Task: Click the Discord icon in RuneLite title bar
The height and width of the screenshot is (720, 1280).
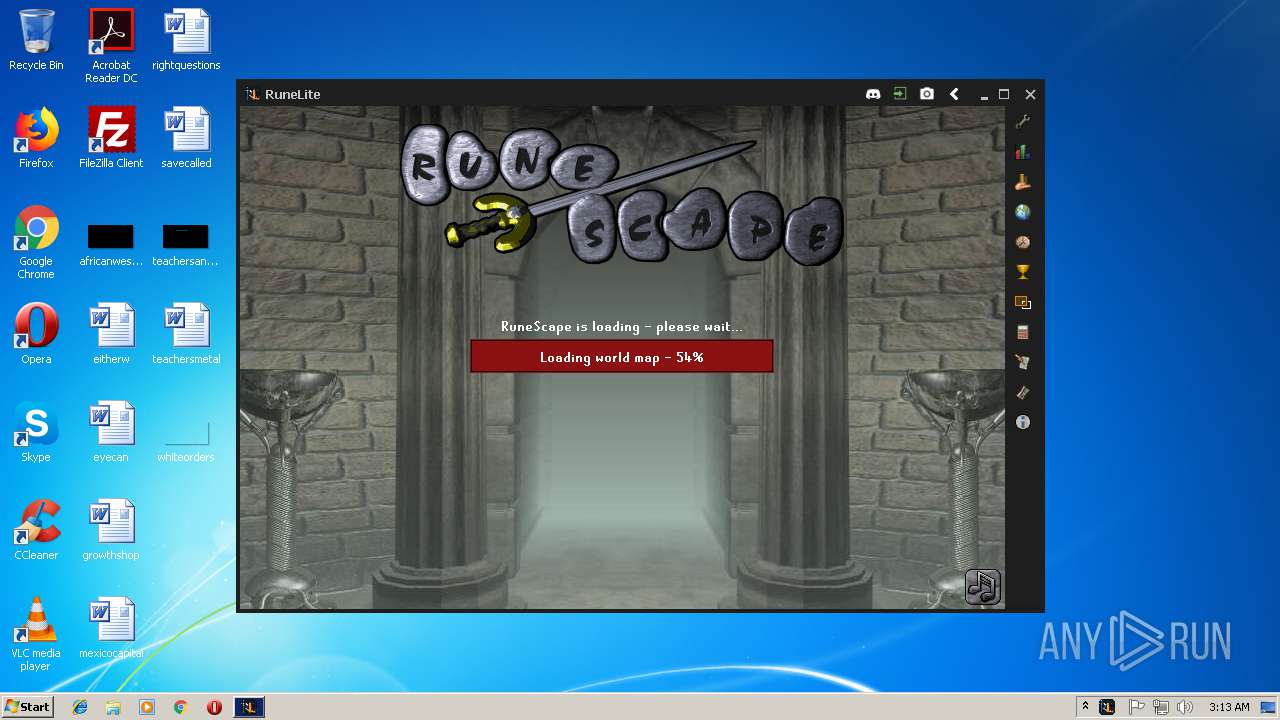Action: pos(873,94)
